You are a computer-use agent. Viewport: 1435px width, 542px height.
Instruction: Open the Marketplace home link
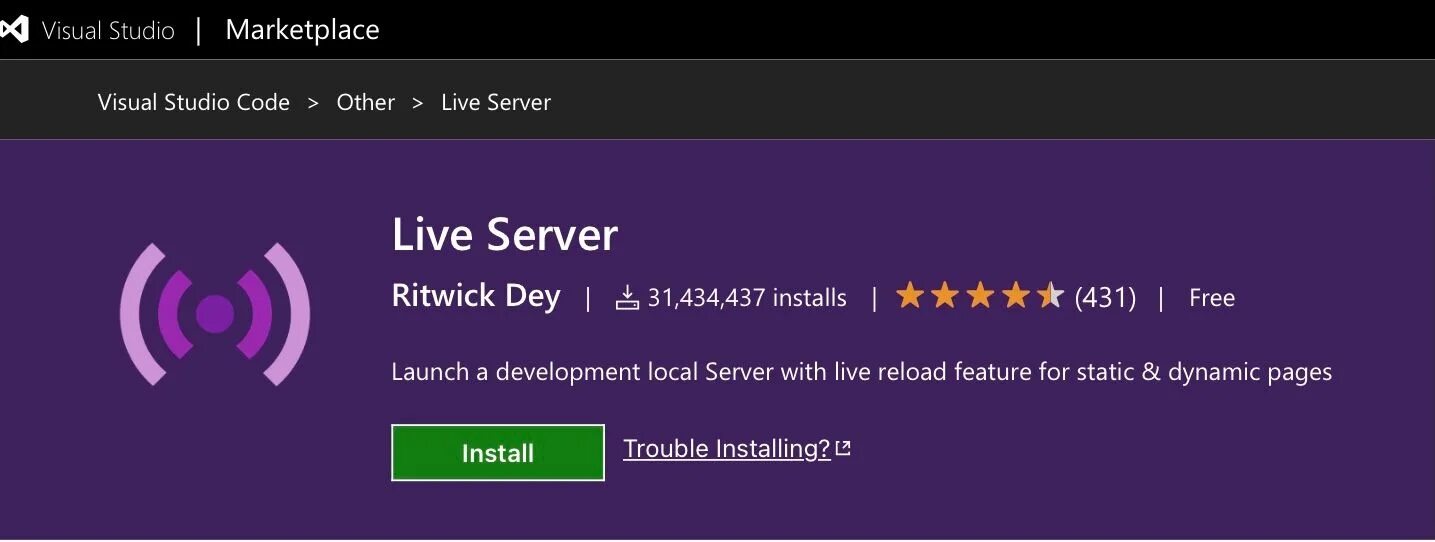click(x=302, y=30)
